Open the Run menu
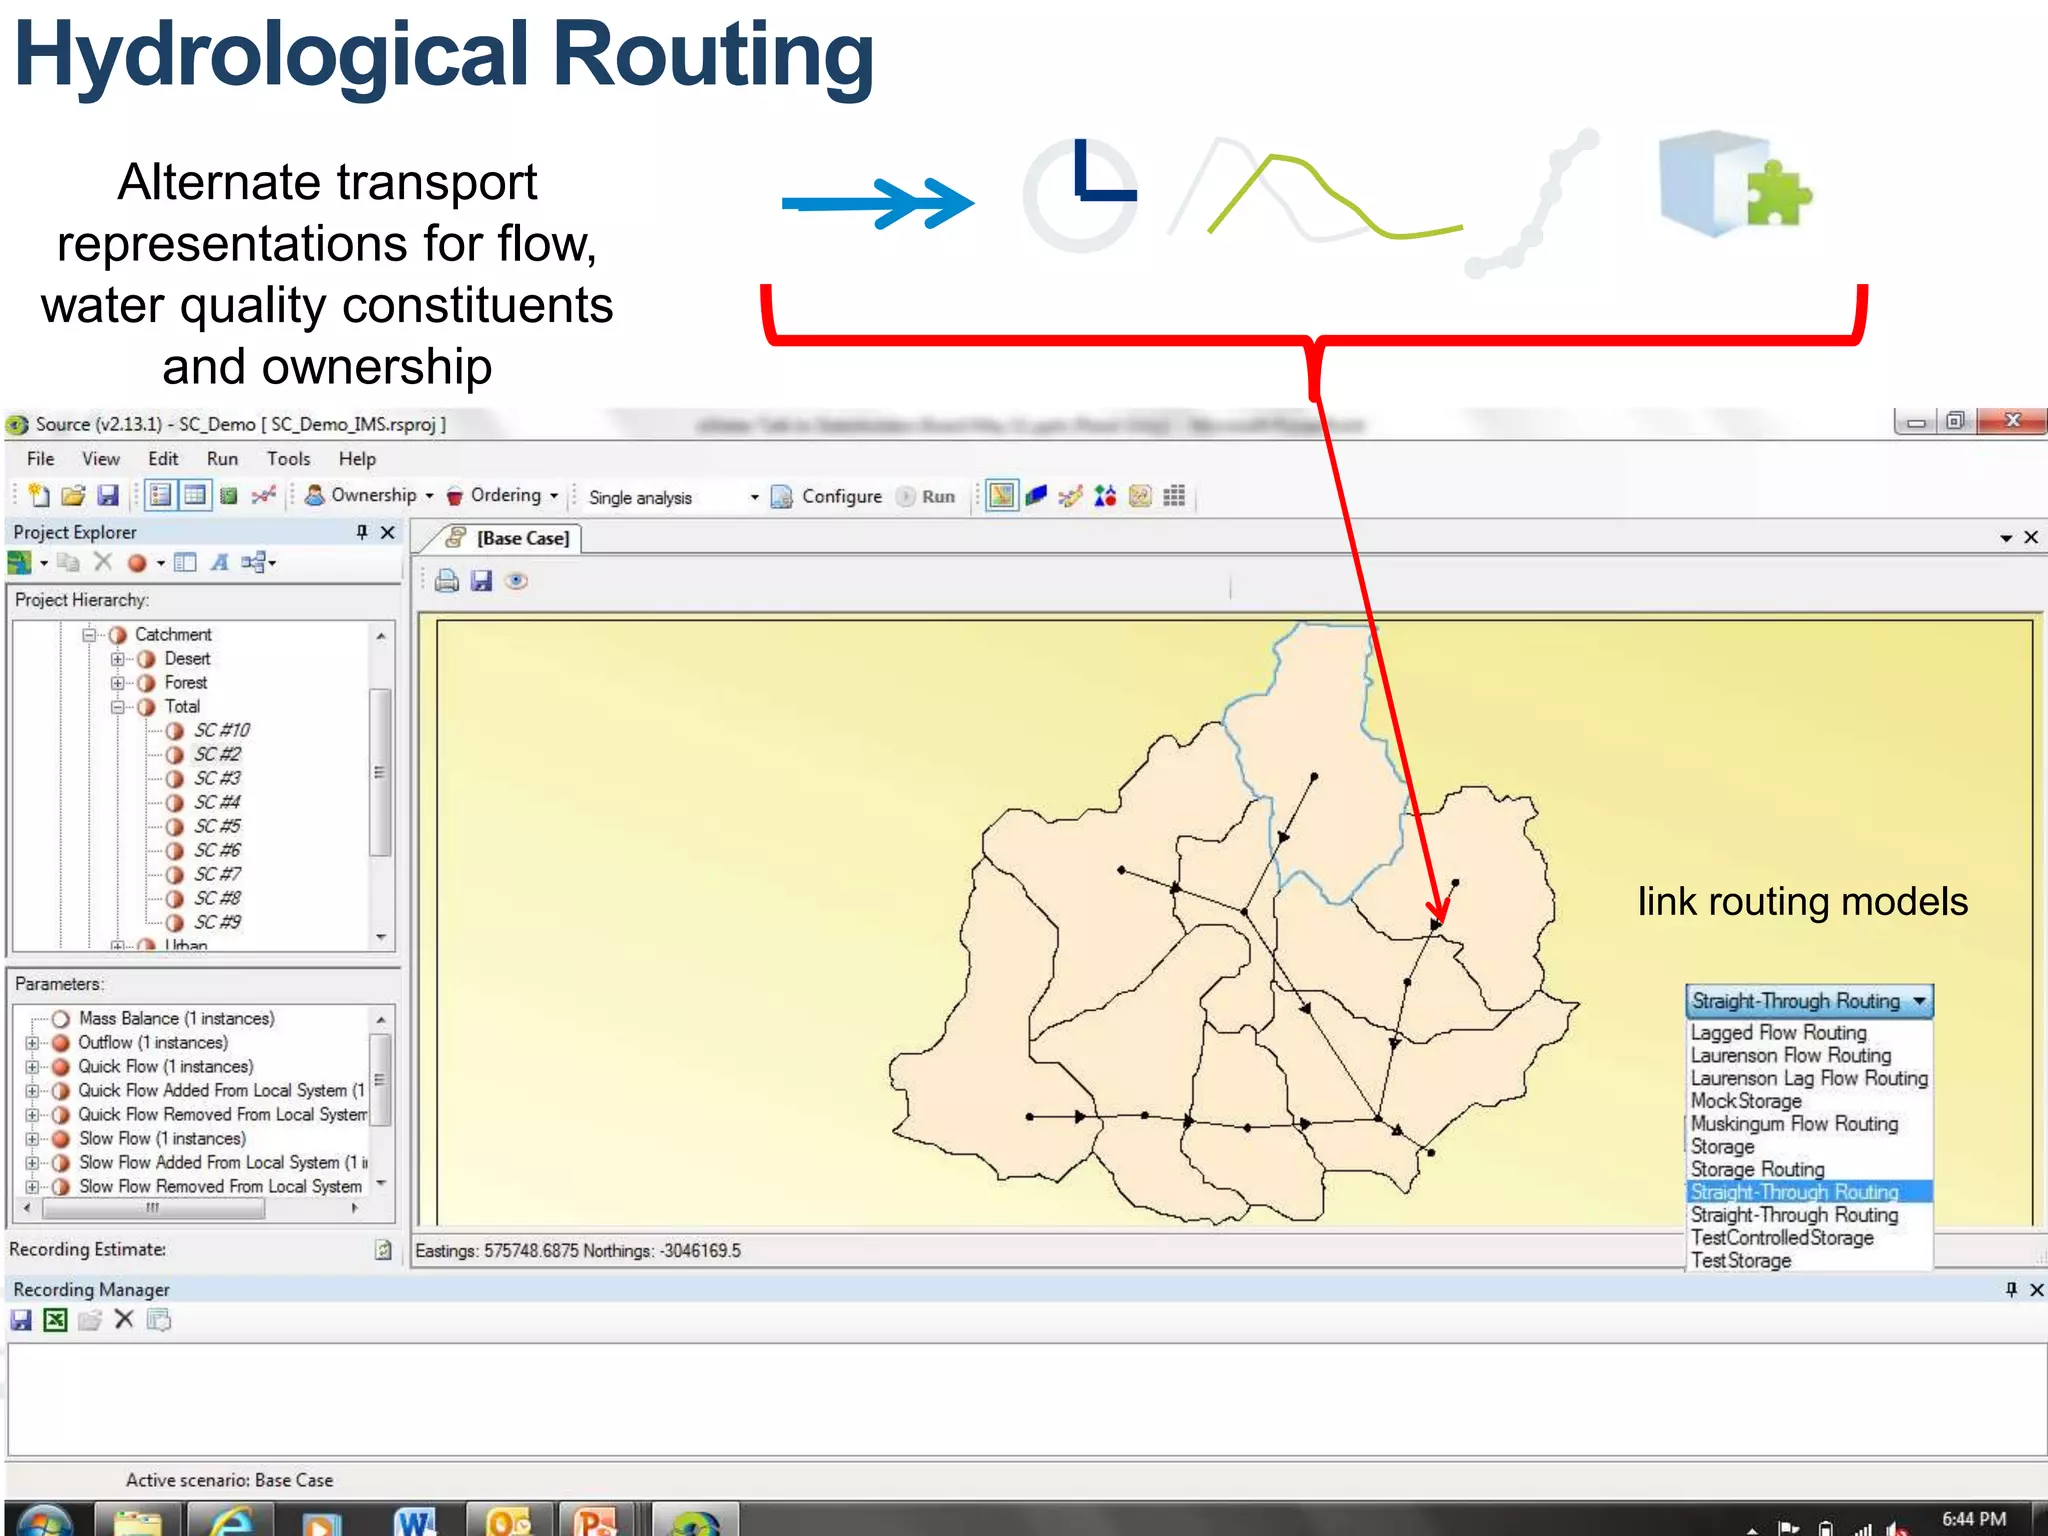2048x1536 pixels. pyautogui.click(x=222, y=459)
